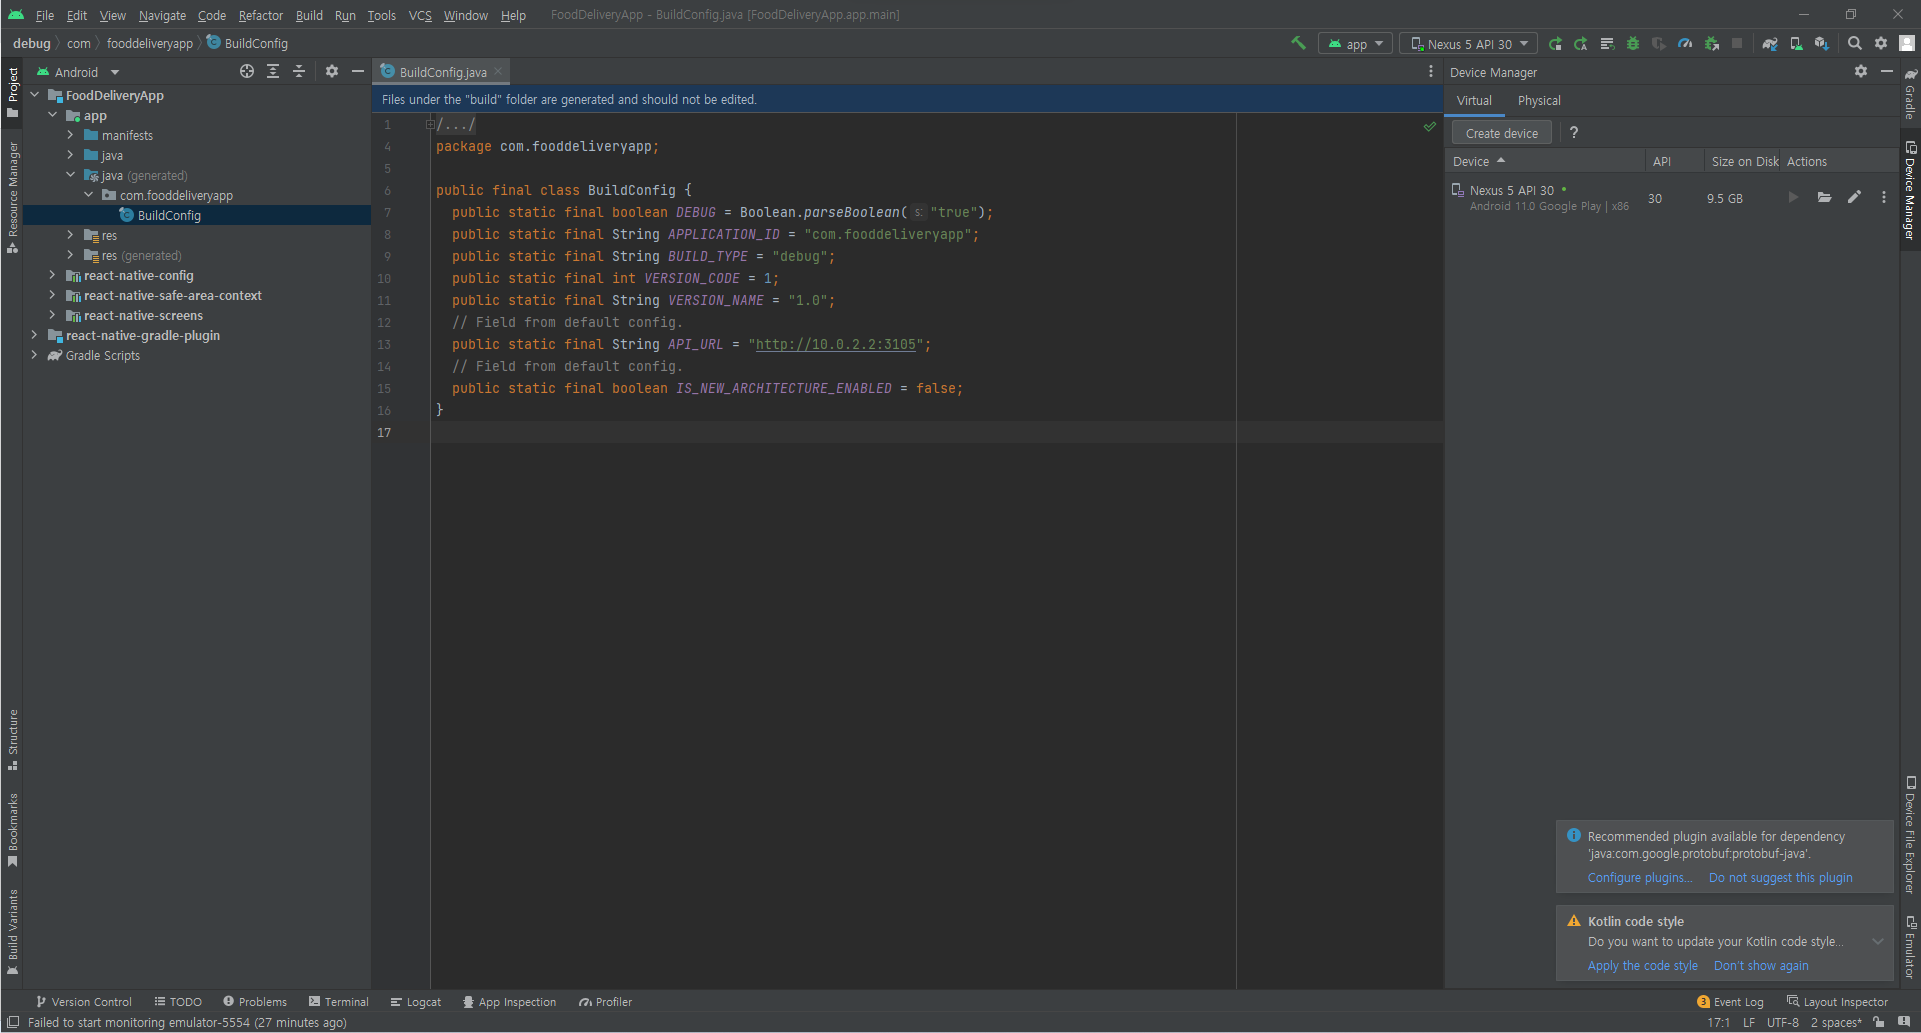1921x1033 pixels.
Task: Click Apply the code style link
Action: click(1642, 965)
